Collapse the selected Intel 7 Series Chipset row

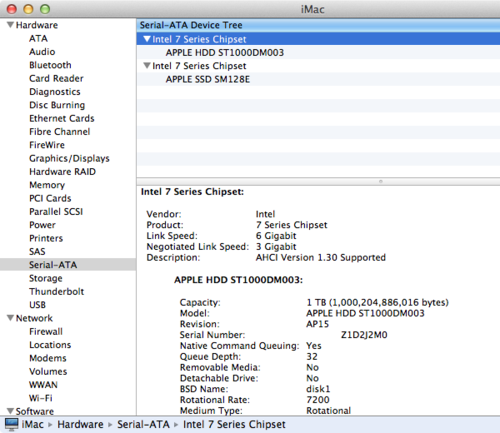[x=147, y=39]
